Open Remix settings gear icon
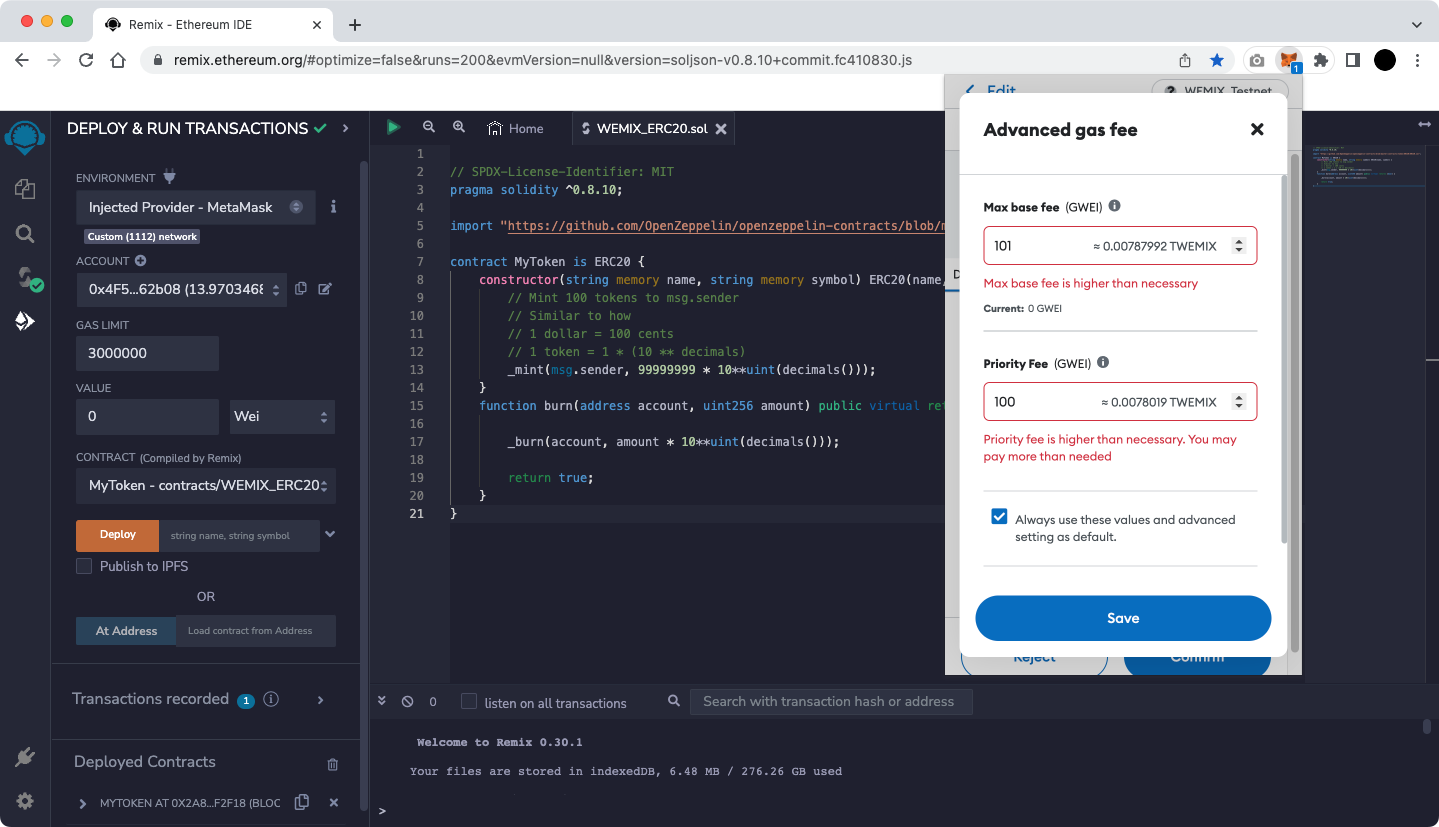Screen dimensions: 1439x827 pos(25,801)
